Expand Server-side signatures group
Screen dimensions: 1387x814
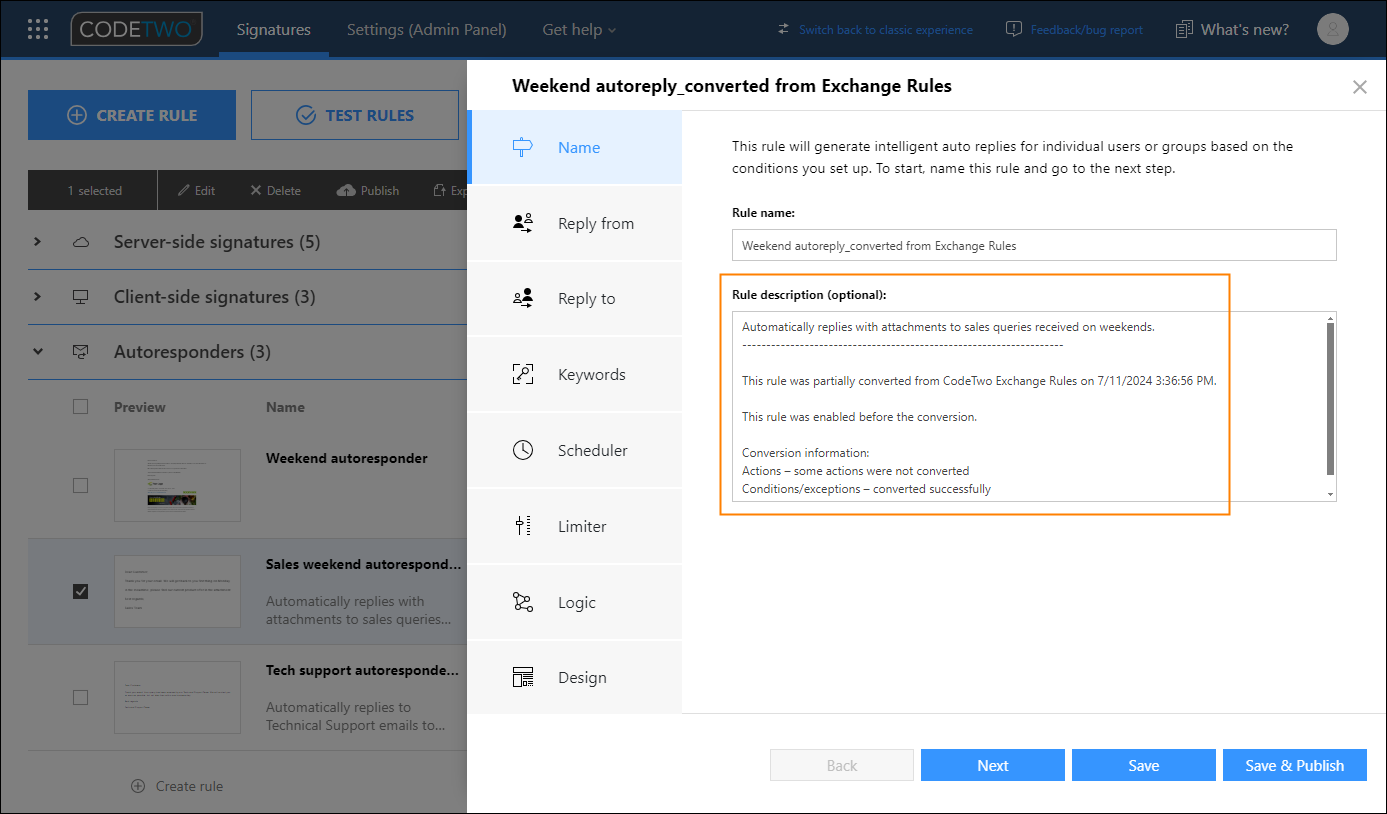point(38,242)
